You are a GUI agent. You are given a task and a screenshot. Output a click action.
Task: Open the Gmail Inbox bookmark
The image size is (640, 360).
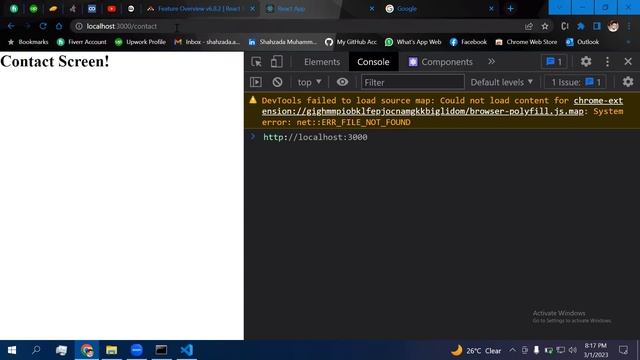click(x=207, y=42)
